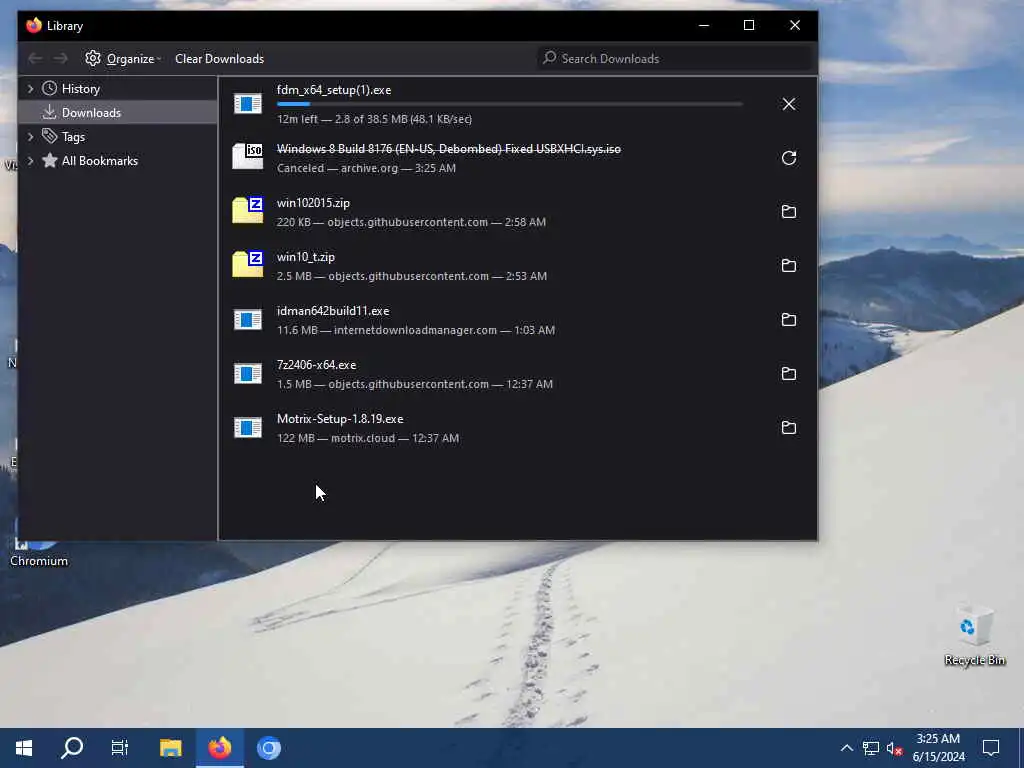This screenshot has height=768, width=1024.
Task: Show 7z2406-x64.exe in its folder
Action: coord(788,374)
